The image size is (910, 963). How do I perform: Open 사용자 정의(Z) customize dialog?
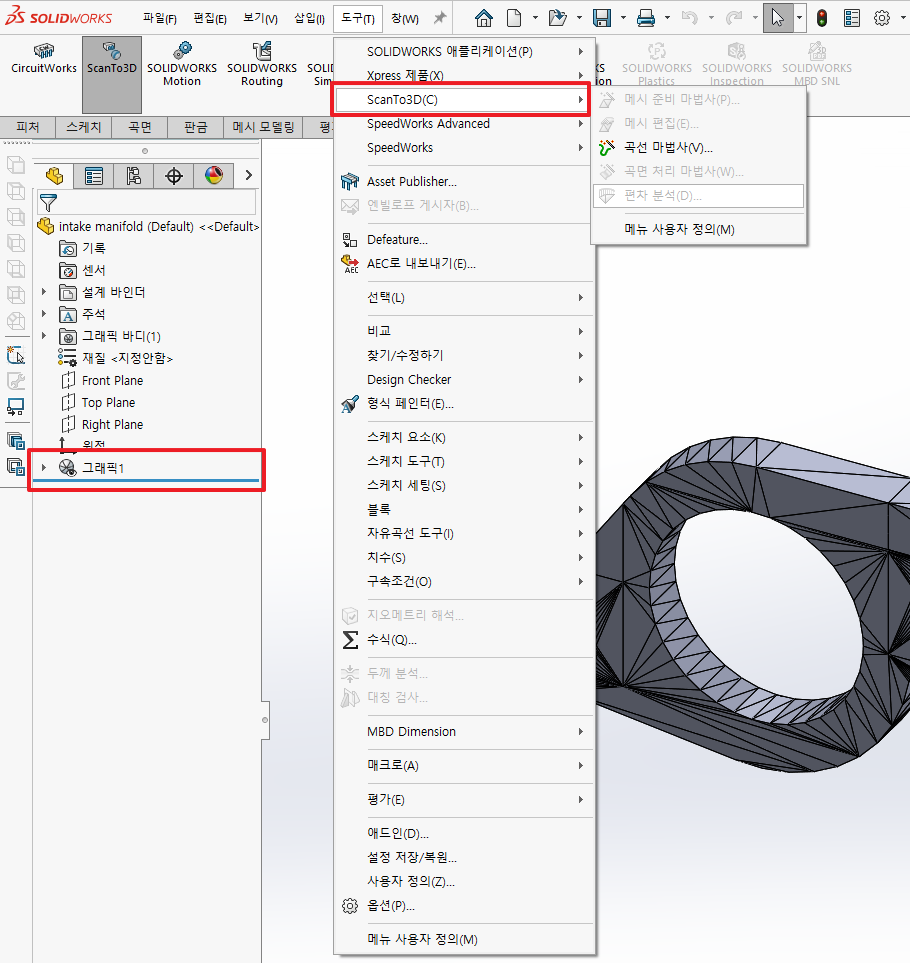point(411,882)
